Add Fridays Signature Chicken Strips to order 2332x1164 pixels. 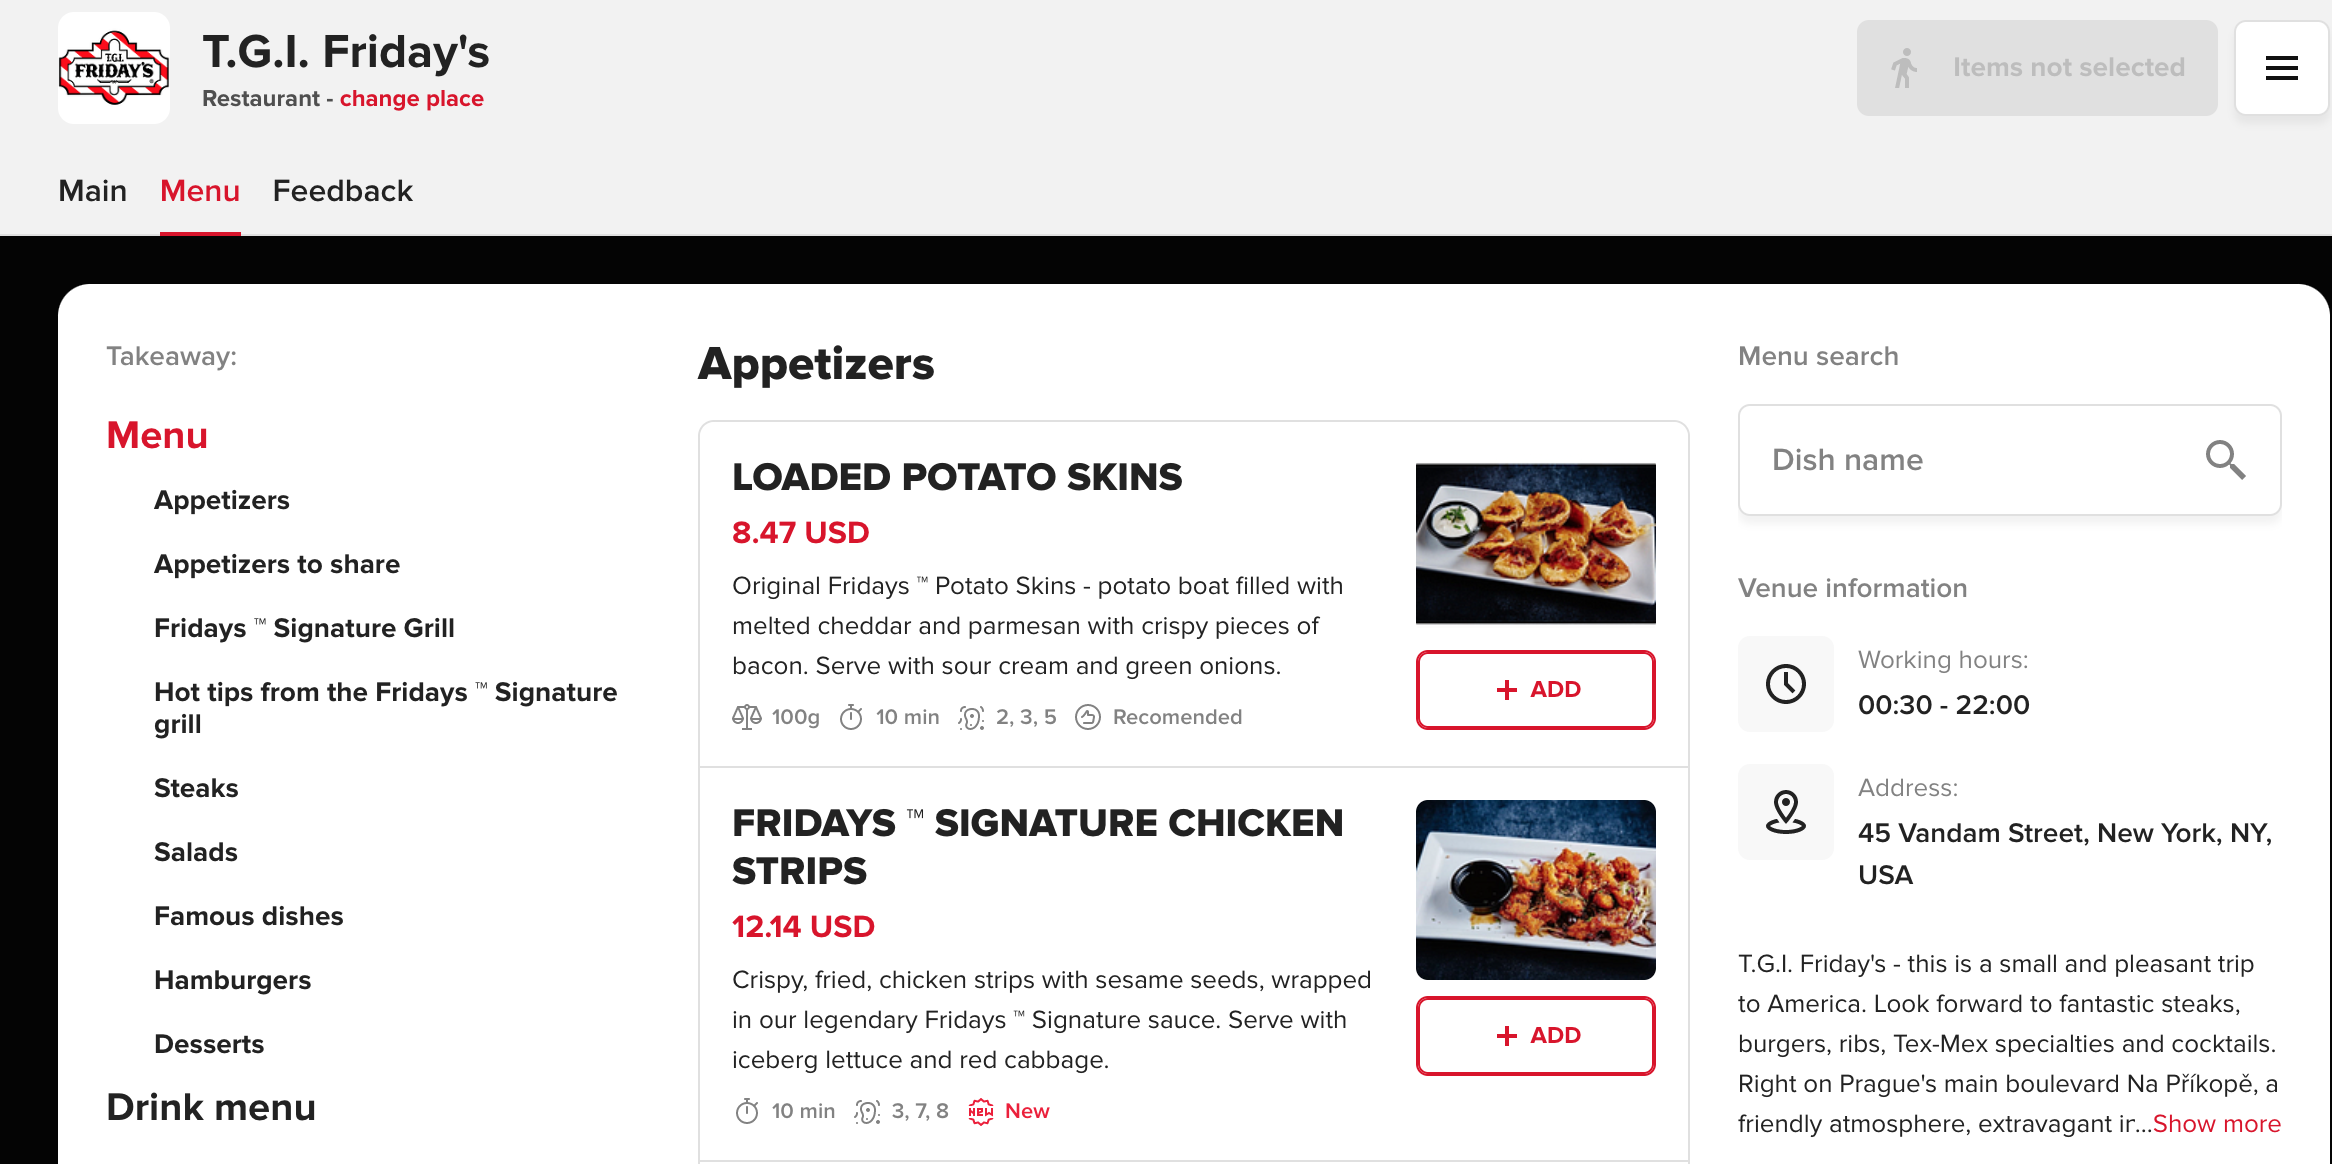click(x=1535, y=1036)
